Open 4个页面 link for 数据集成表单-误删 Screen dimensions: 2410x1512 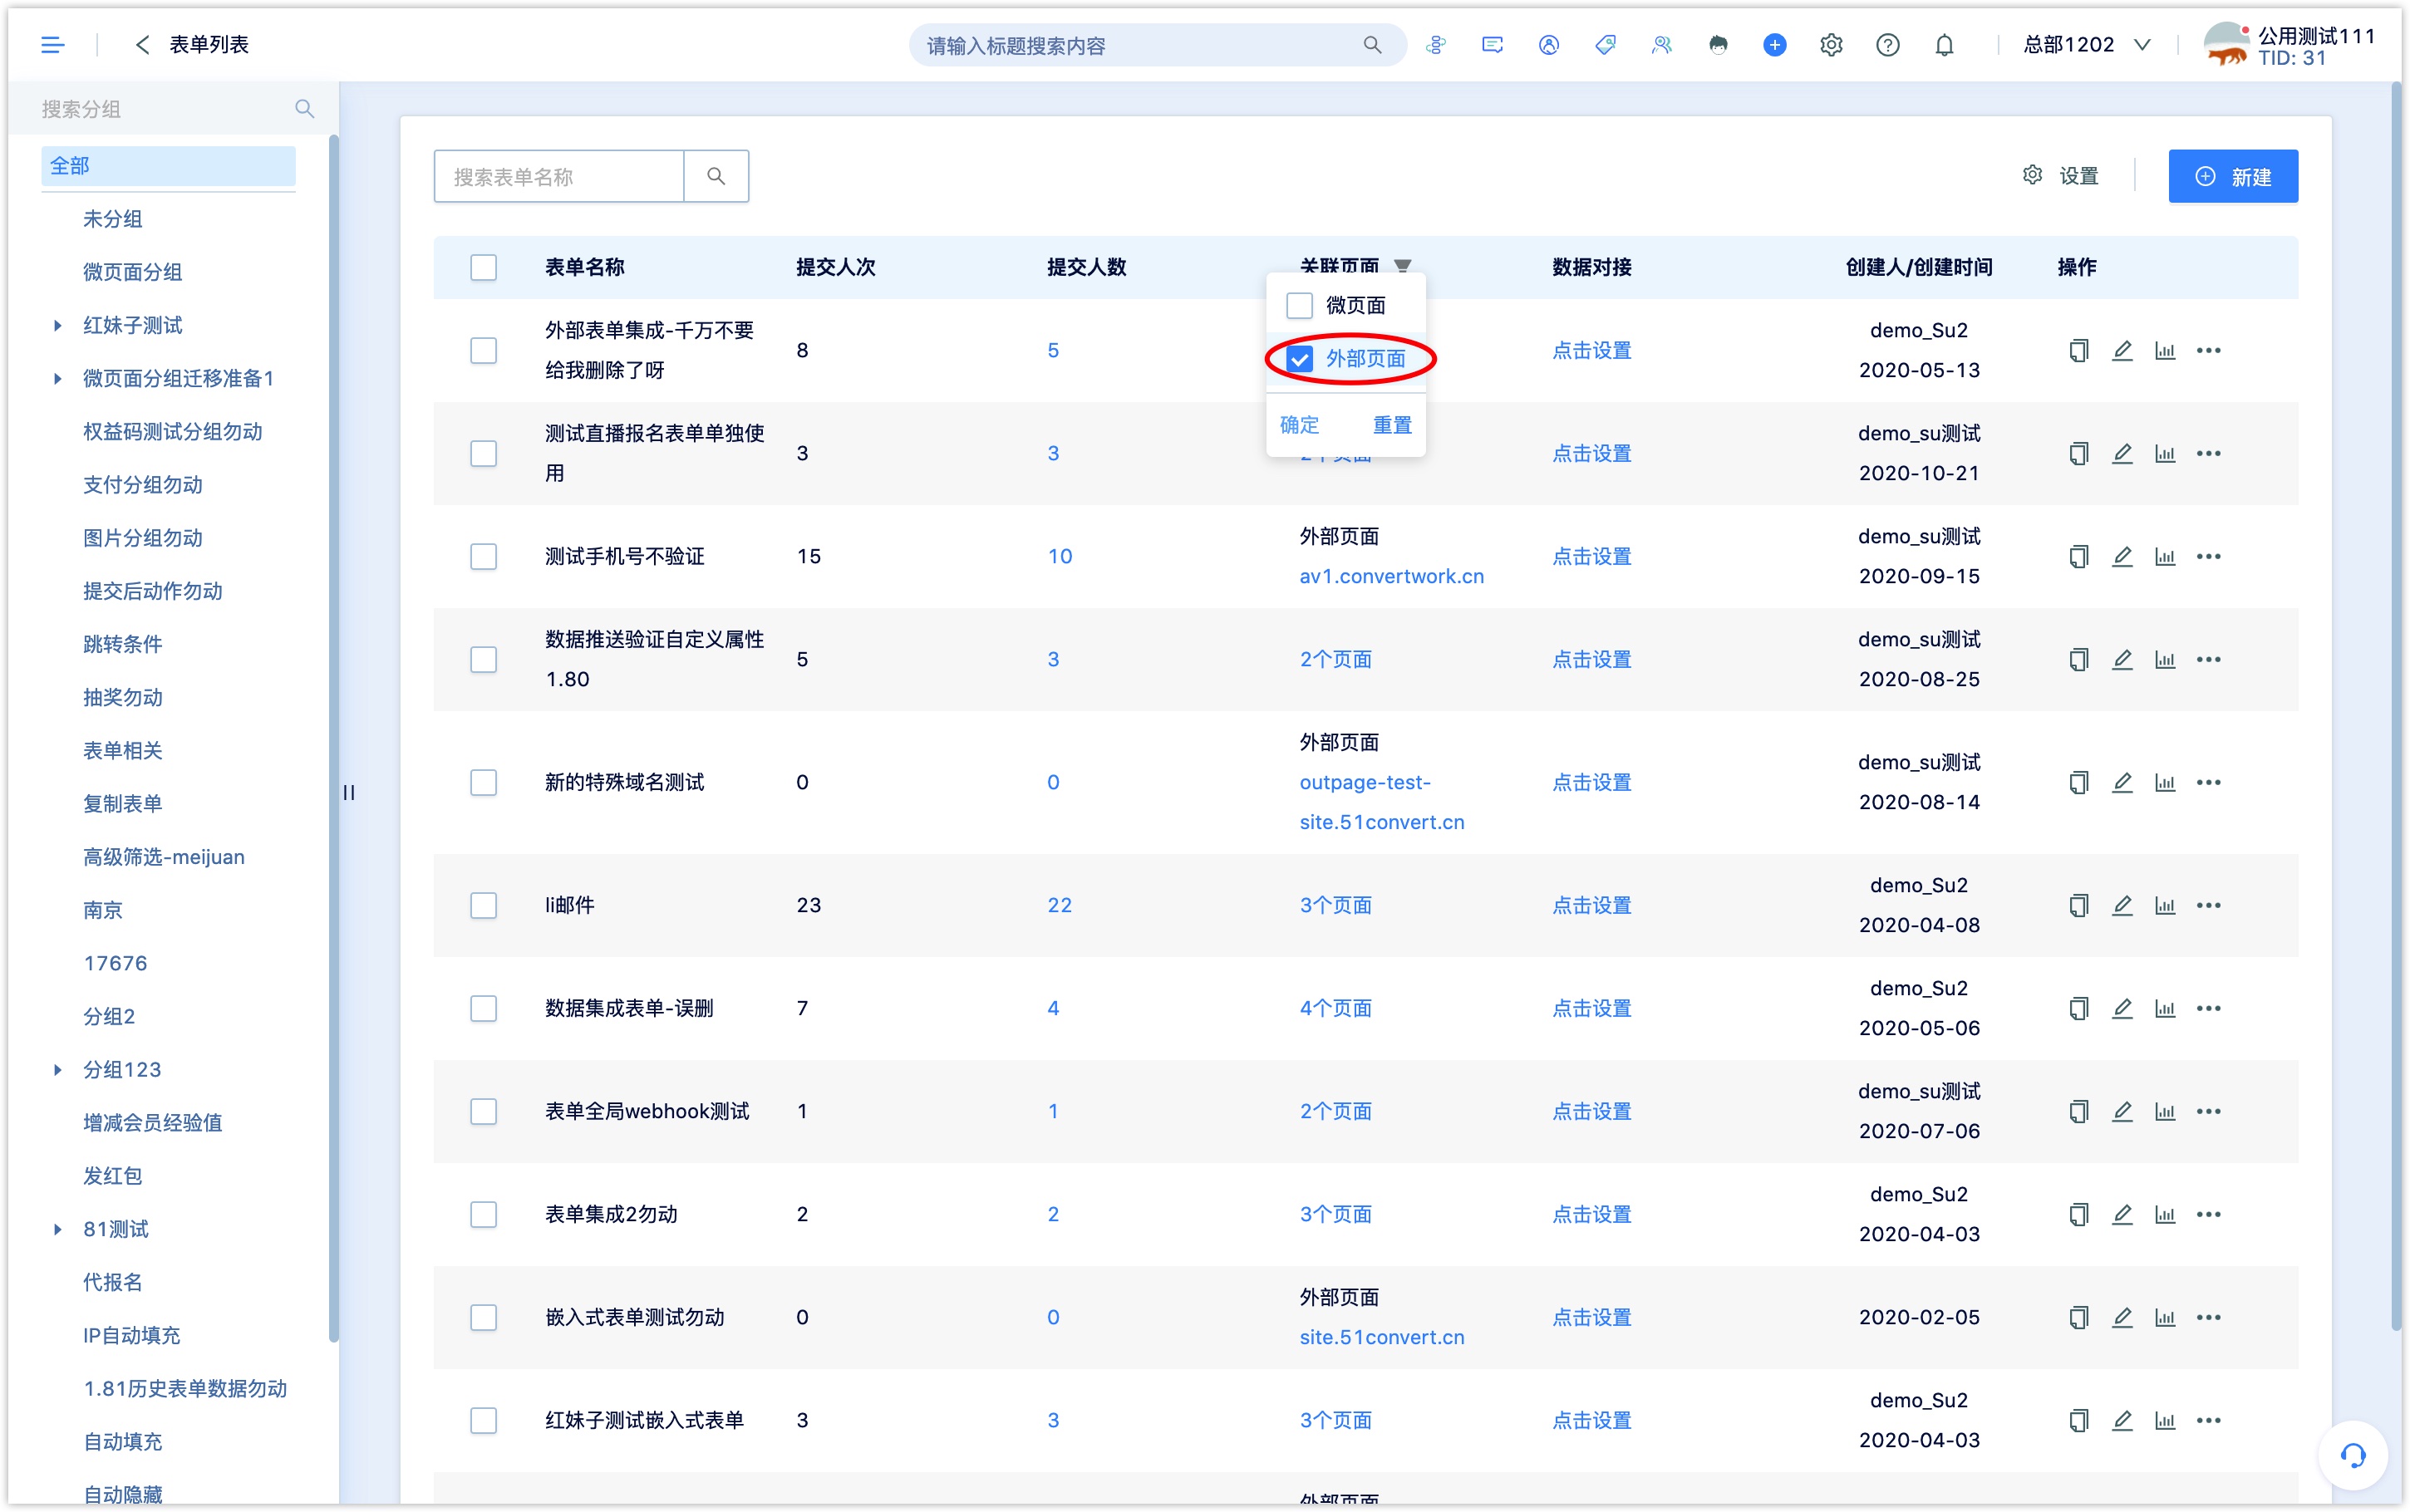[x=1335, y=1008]
